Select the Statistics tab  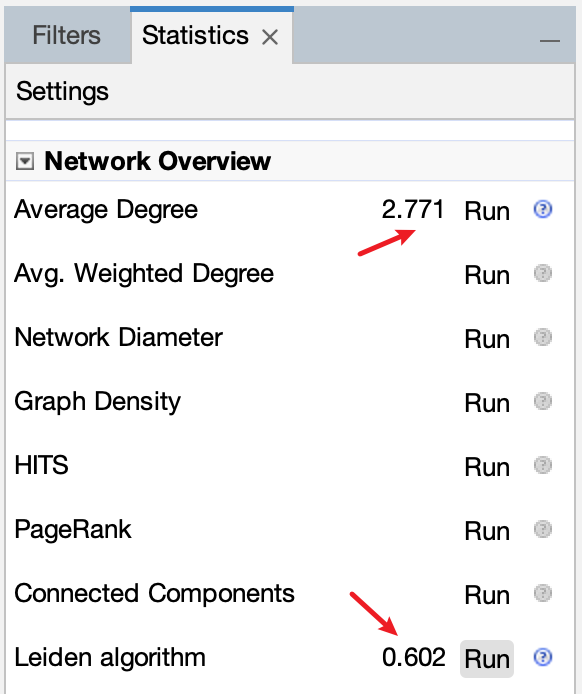click(195, 35)
